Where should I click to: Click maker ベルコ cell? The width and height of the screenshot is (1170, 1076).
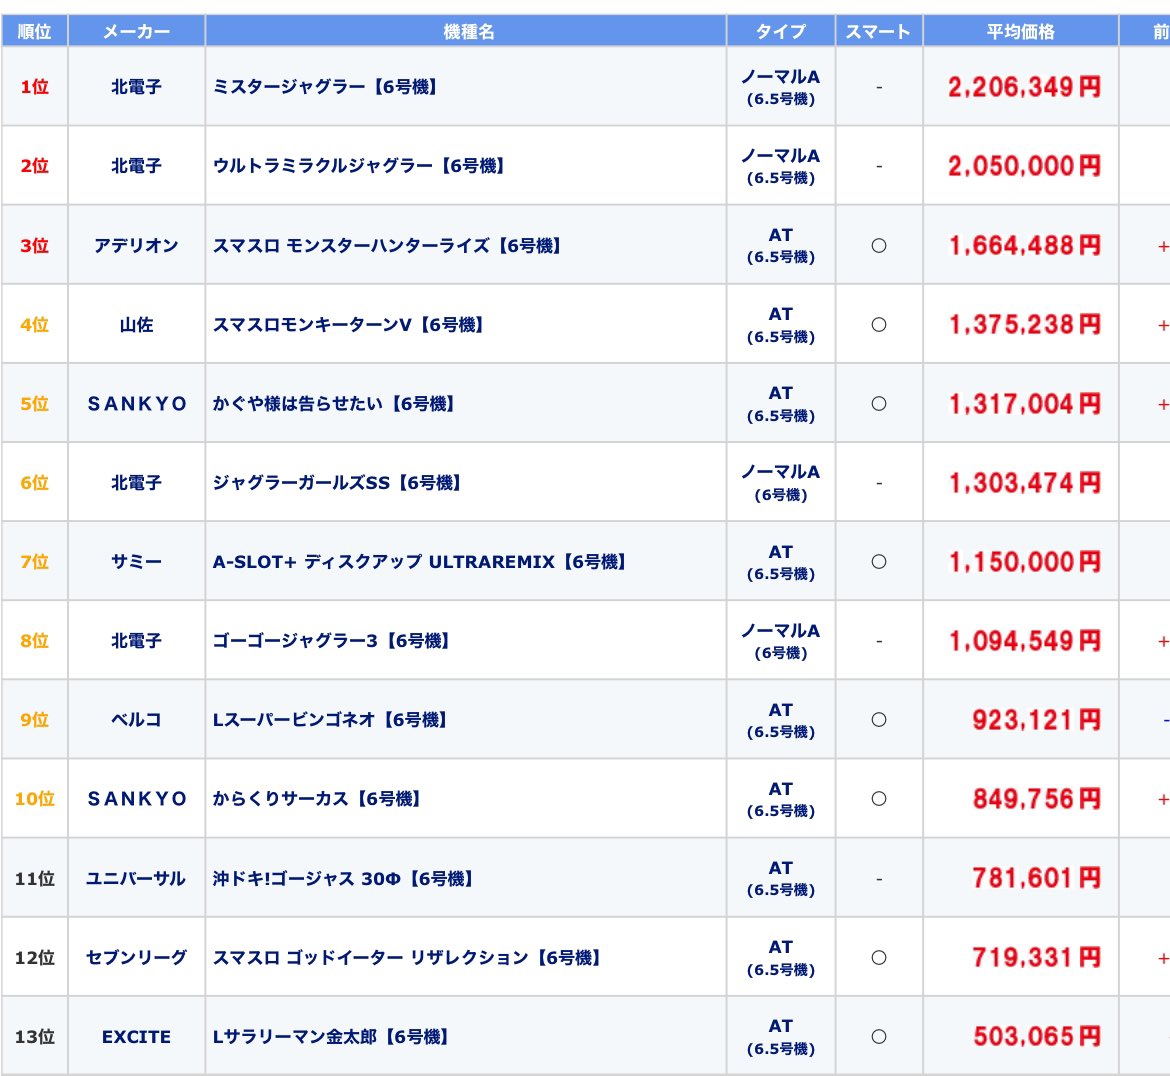[137, 720]
